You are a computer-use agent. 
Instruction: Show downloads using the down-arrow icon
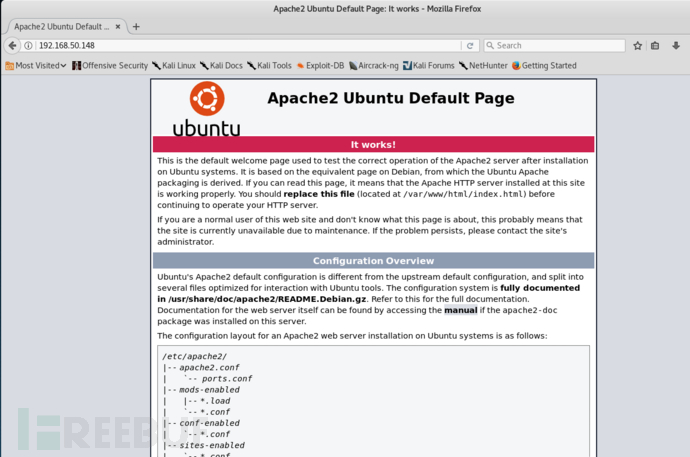coord(674,45)
